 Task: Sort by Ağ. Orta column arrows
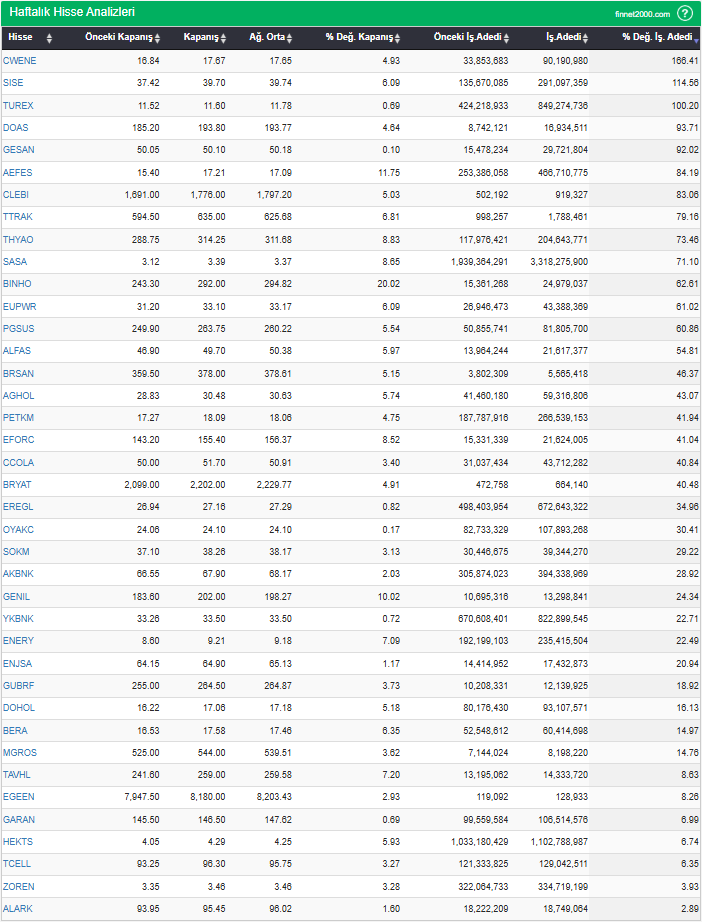click(x=290, y=38)
